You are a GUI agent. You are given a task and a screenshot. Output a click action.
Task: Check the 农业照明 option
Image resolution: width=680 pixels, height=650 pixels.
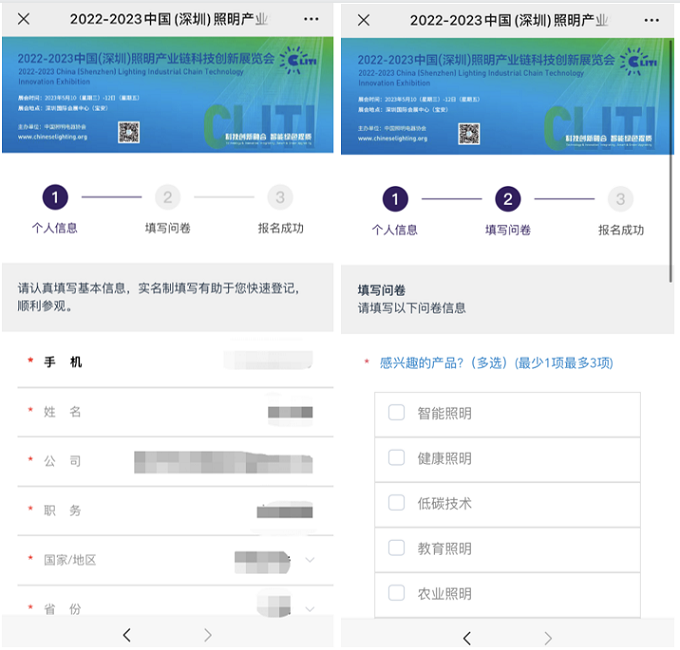(397, 593)
